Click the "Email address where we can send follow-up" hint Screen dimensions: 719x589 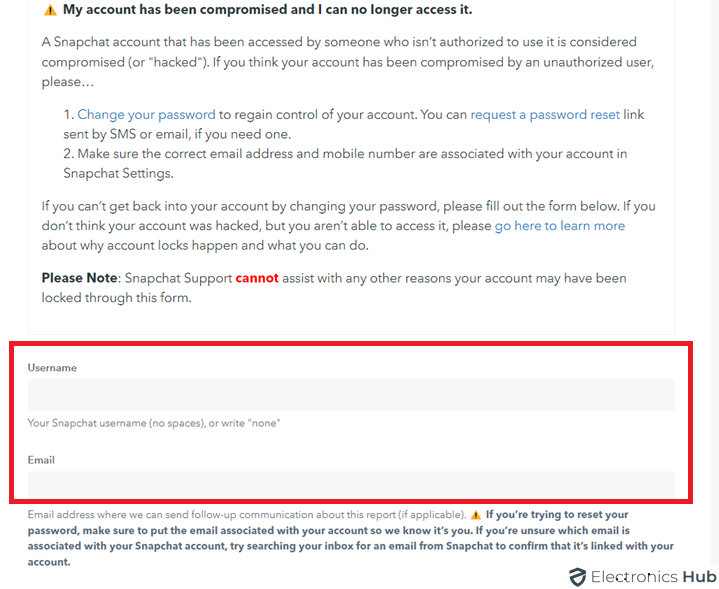point(246,515)
